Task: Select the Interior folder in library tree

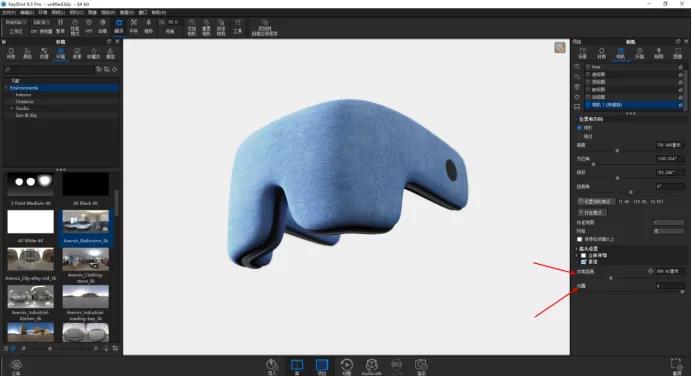Action: click(24, 95)
